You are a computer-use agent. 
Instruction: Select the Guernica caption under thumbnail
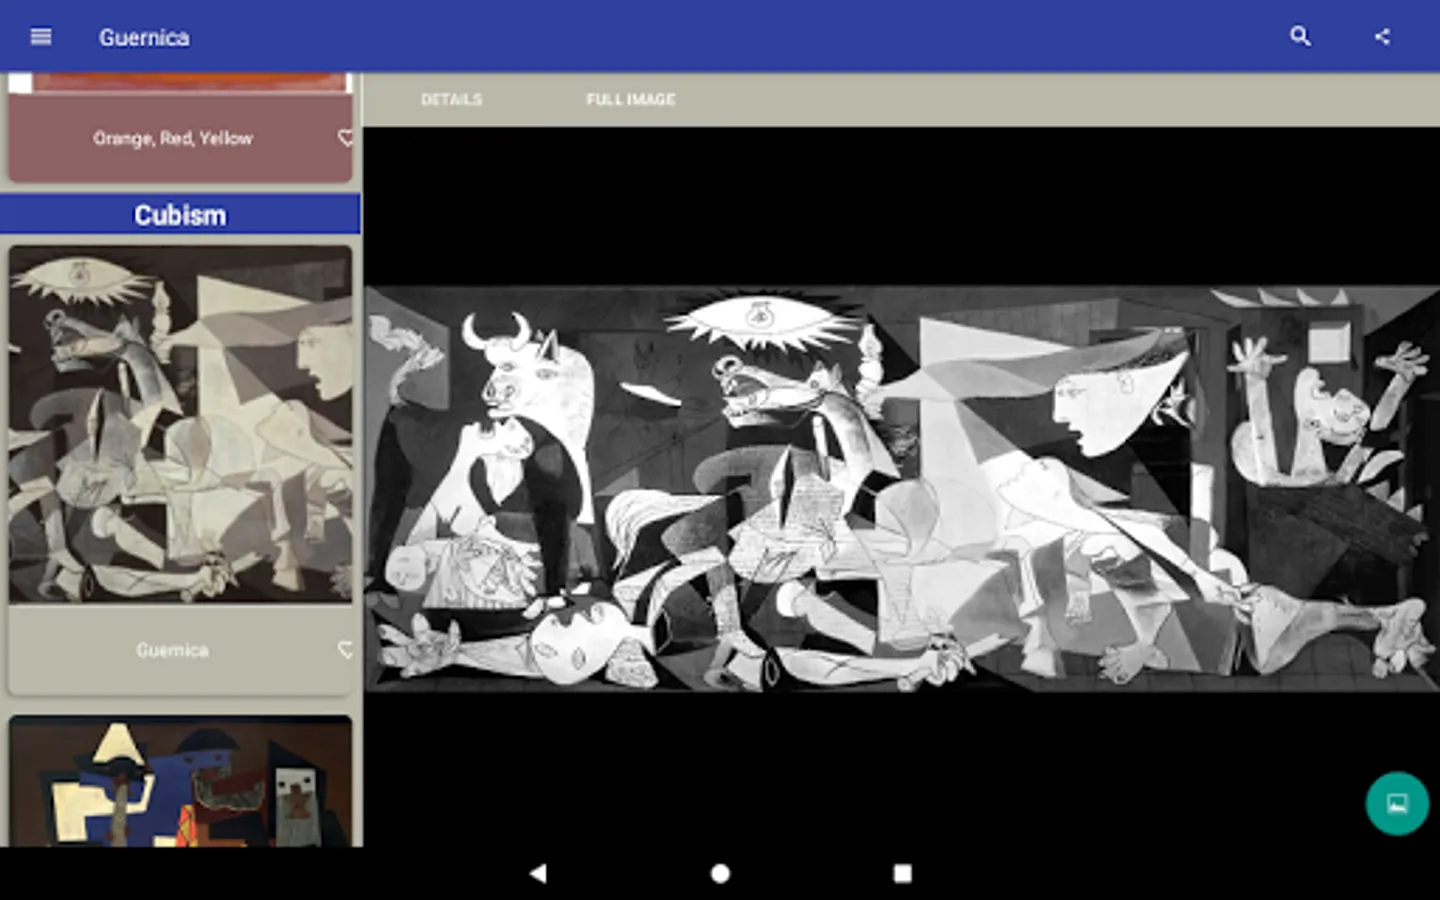pyautogui.click(x=173, y=650)
